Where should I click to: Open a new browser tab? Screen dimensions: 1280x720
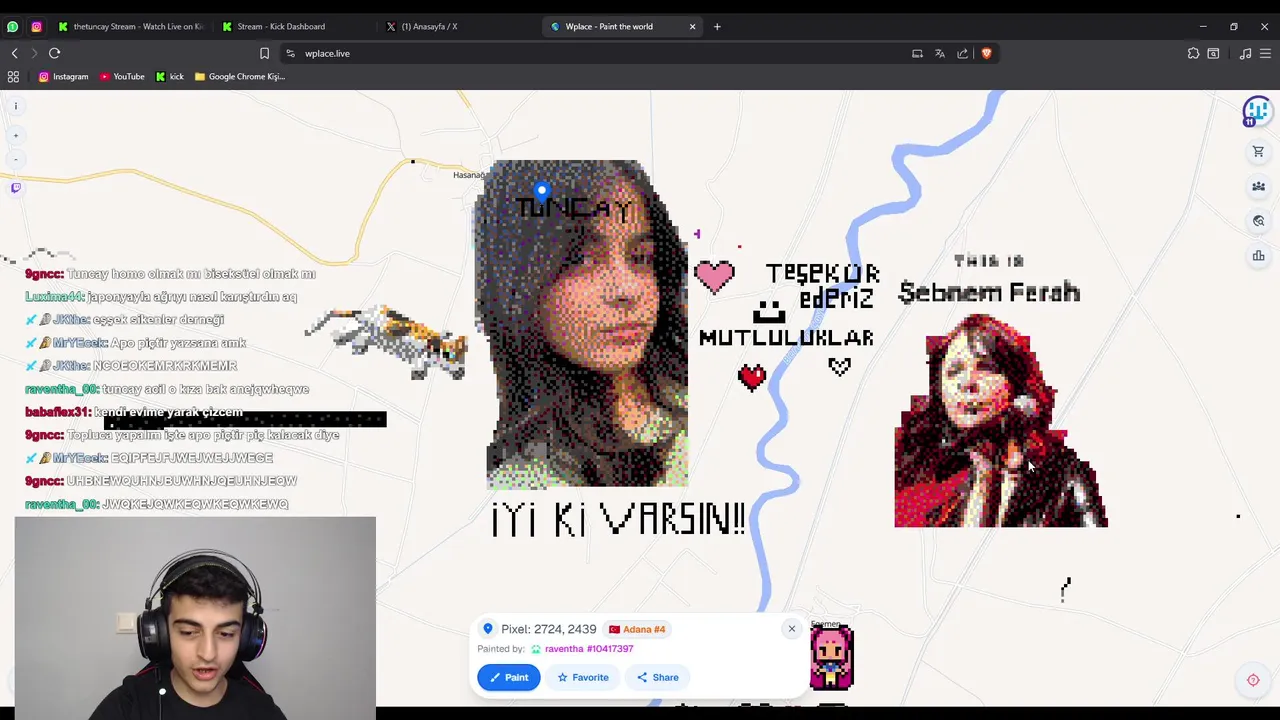tap(717, 26)
